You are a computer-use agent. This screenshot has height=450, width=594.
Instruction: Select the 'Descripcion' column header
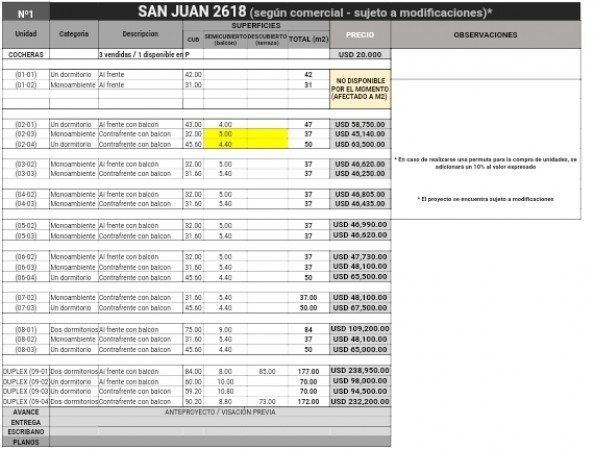tap(140, 34)
